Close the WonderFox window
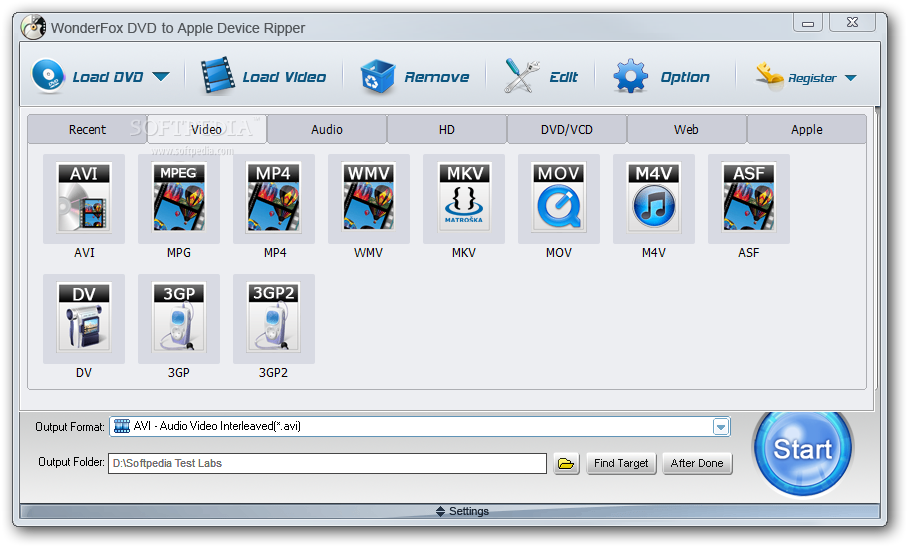This screenshot has height=547, width=908. point(852,23)
